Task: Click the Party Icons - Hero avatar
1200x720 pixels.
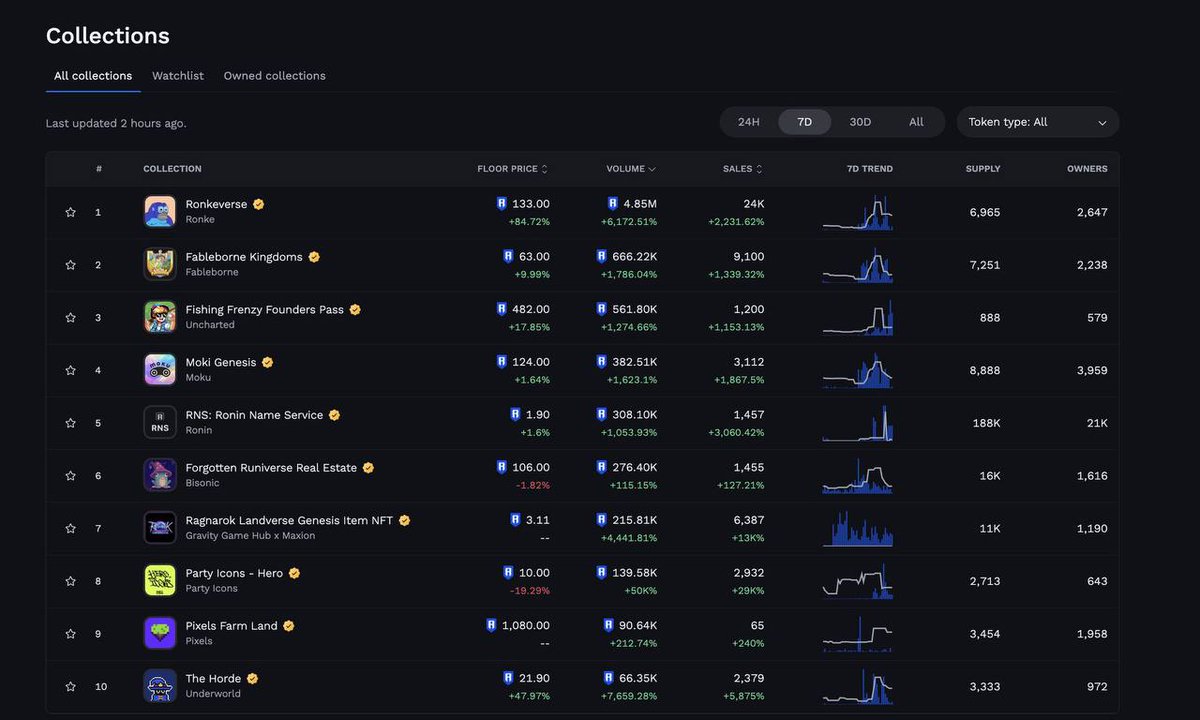Action: [160, 581]
